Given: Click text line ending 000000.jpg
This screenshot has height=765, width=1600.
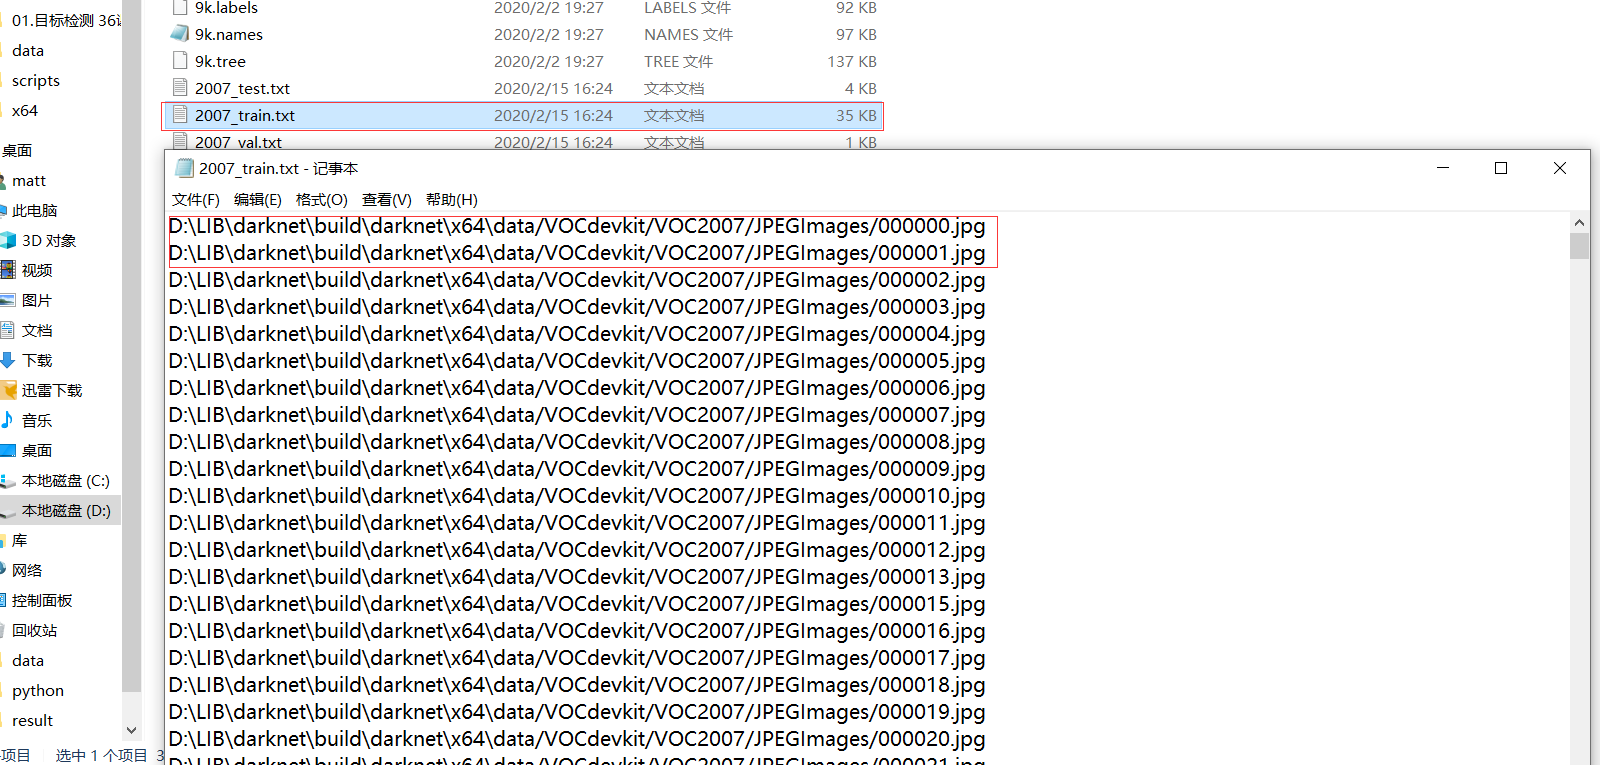Looking at the screenshot, I should (577, 226).
